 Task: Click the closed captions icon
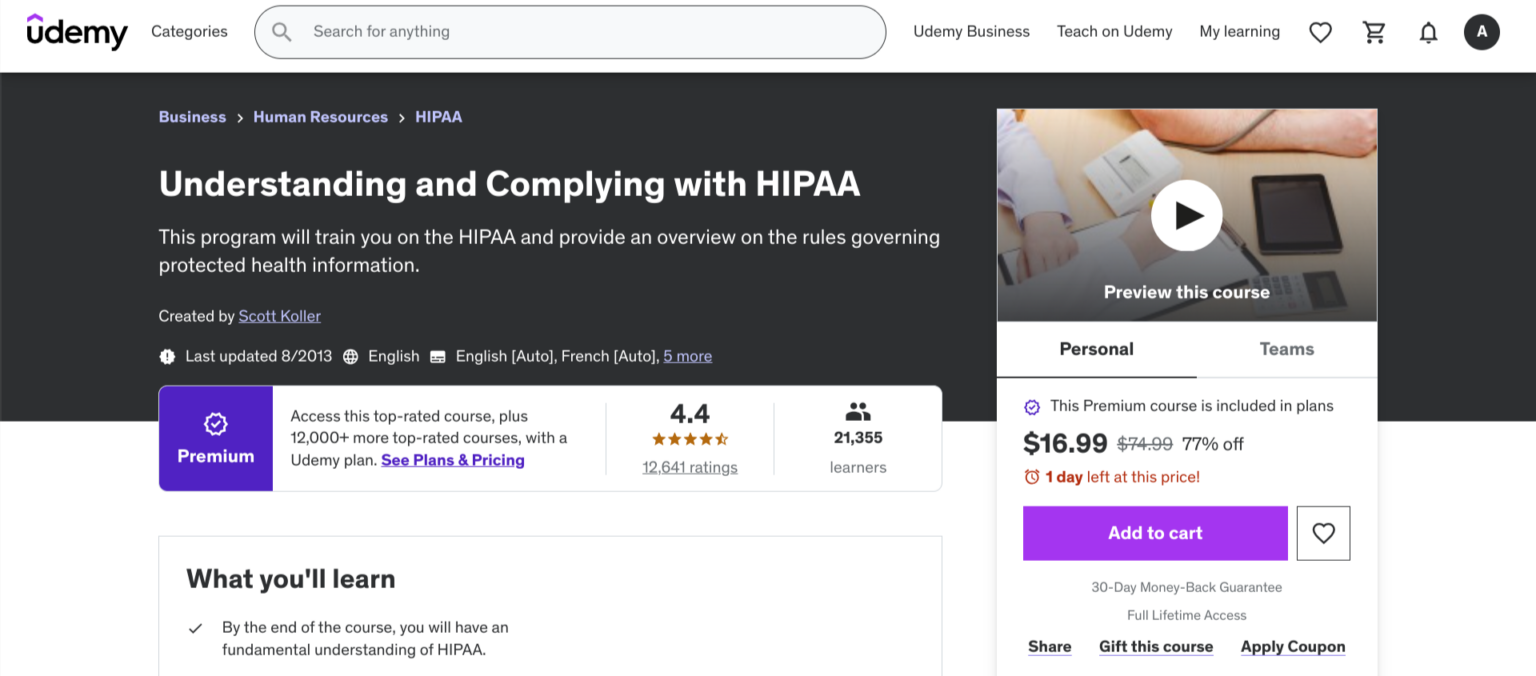pyautogui.click(x=438, y=356)
